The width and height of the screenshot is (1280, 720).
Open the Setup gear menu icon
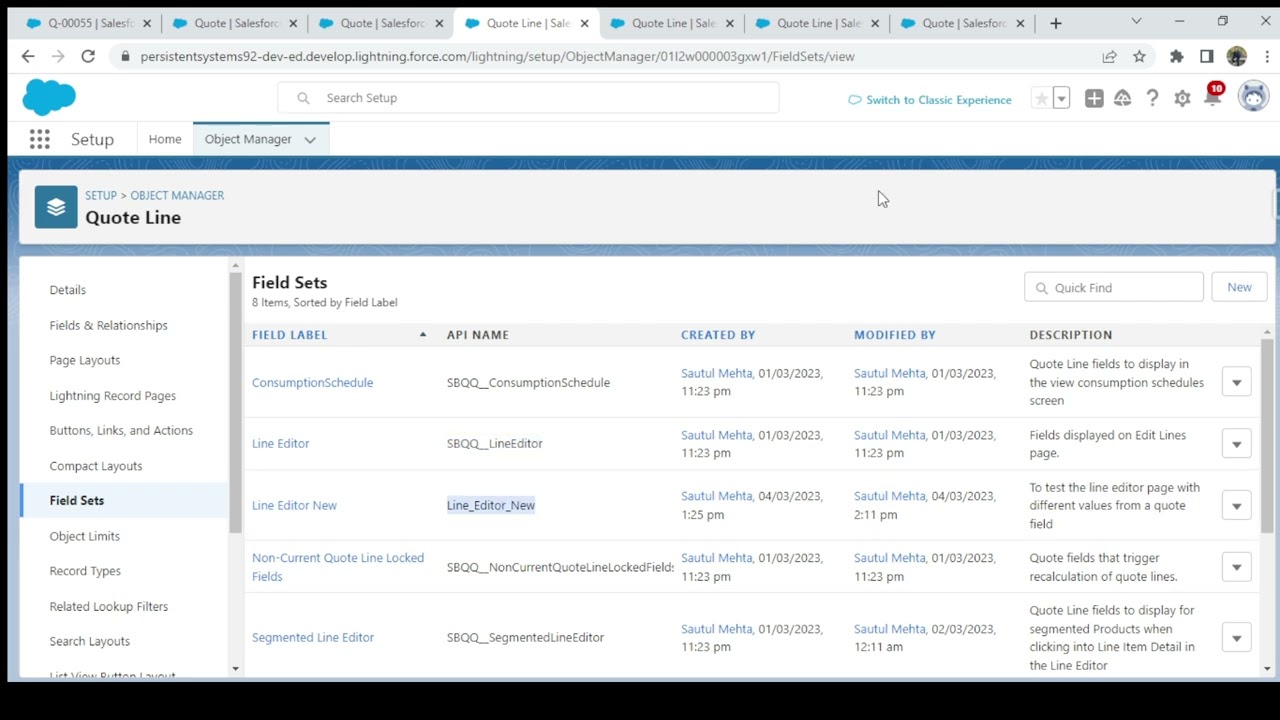coord(1183,98)
